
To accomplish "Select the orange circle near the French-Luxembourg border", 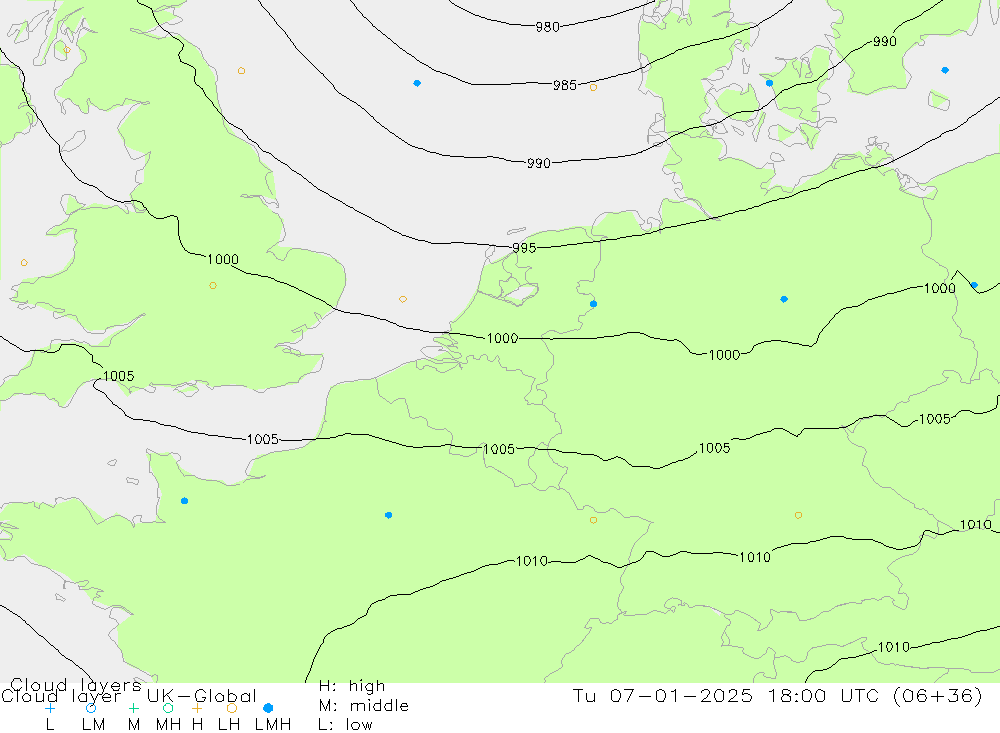I will 594,520.
